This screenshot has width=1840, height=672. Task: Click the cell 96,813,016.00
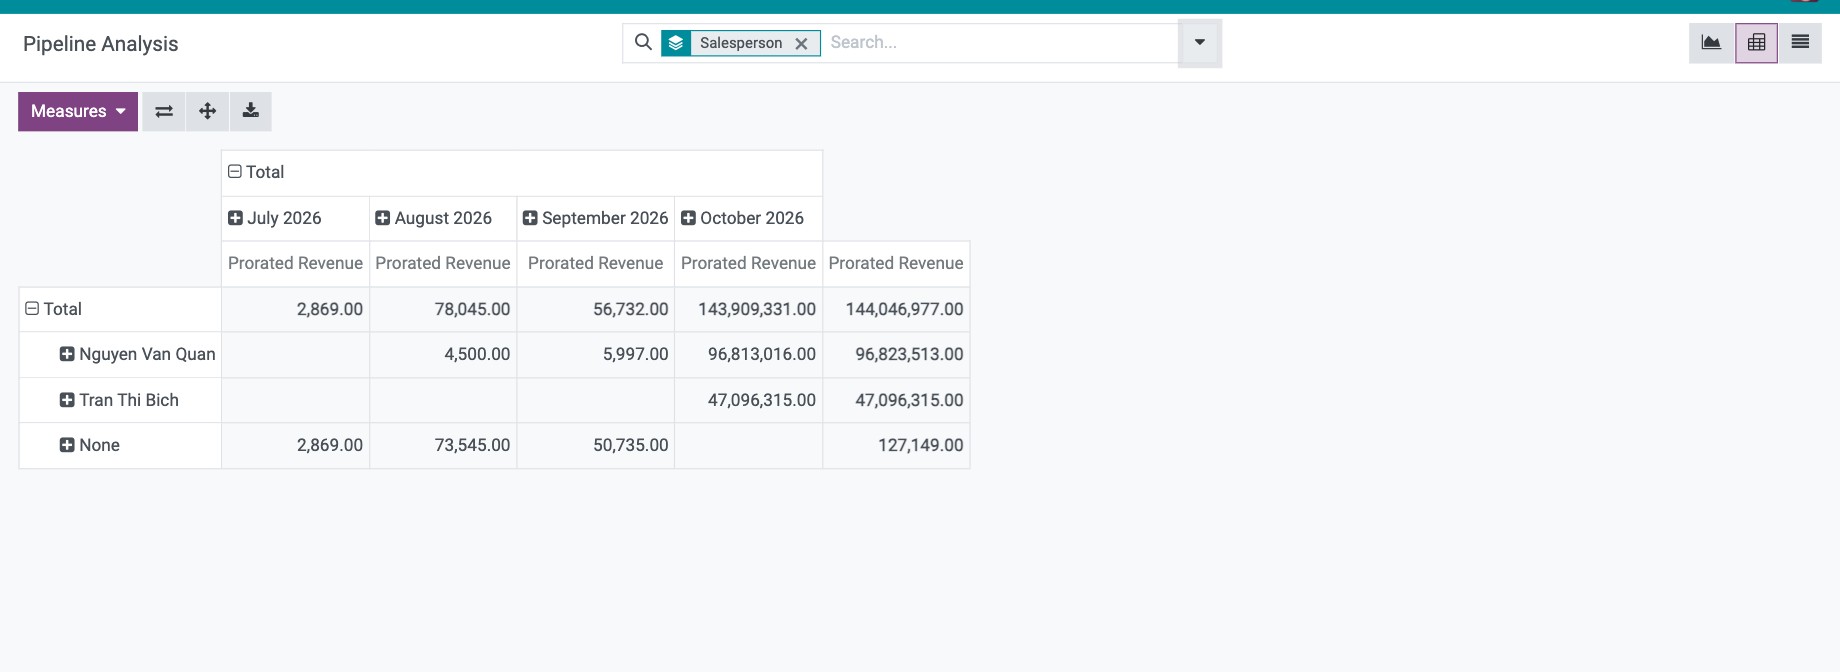tap(748, 354)
